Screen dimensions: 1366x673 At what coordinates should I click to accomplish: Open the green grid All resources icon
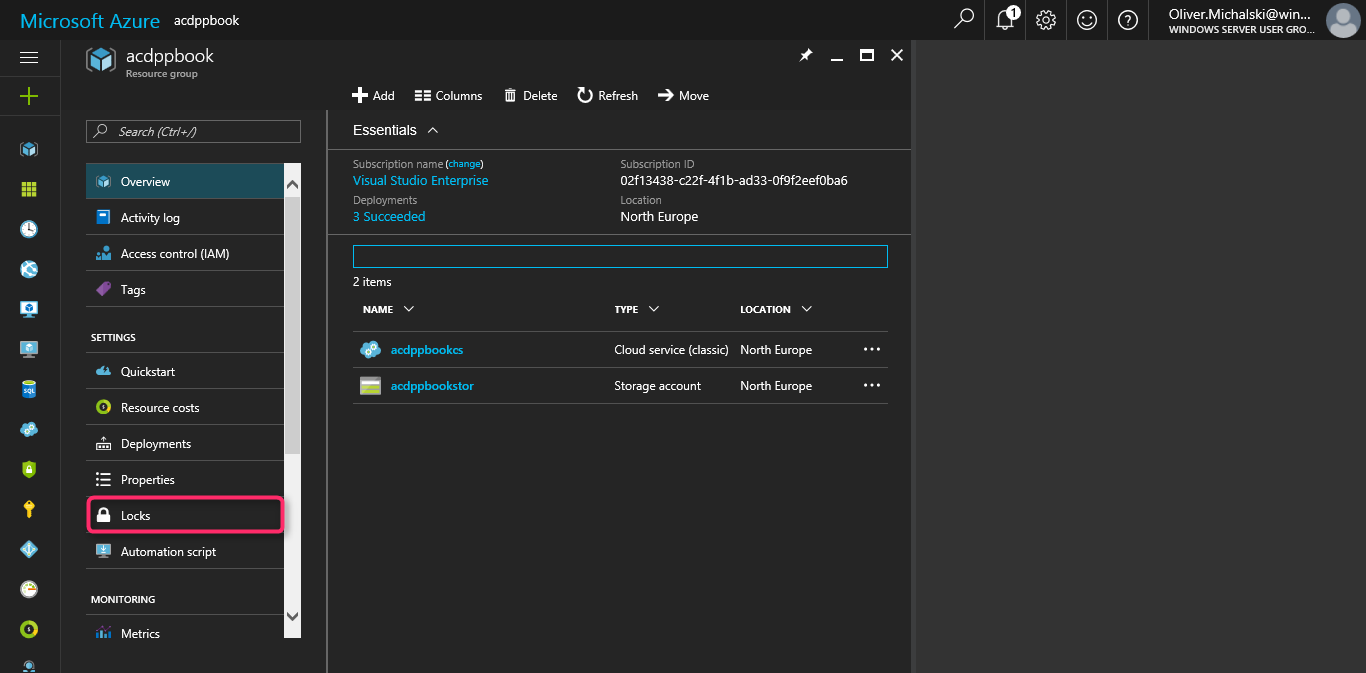[29, 189]
